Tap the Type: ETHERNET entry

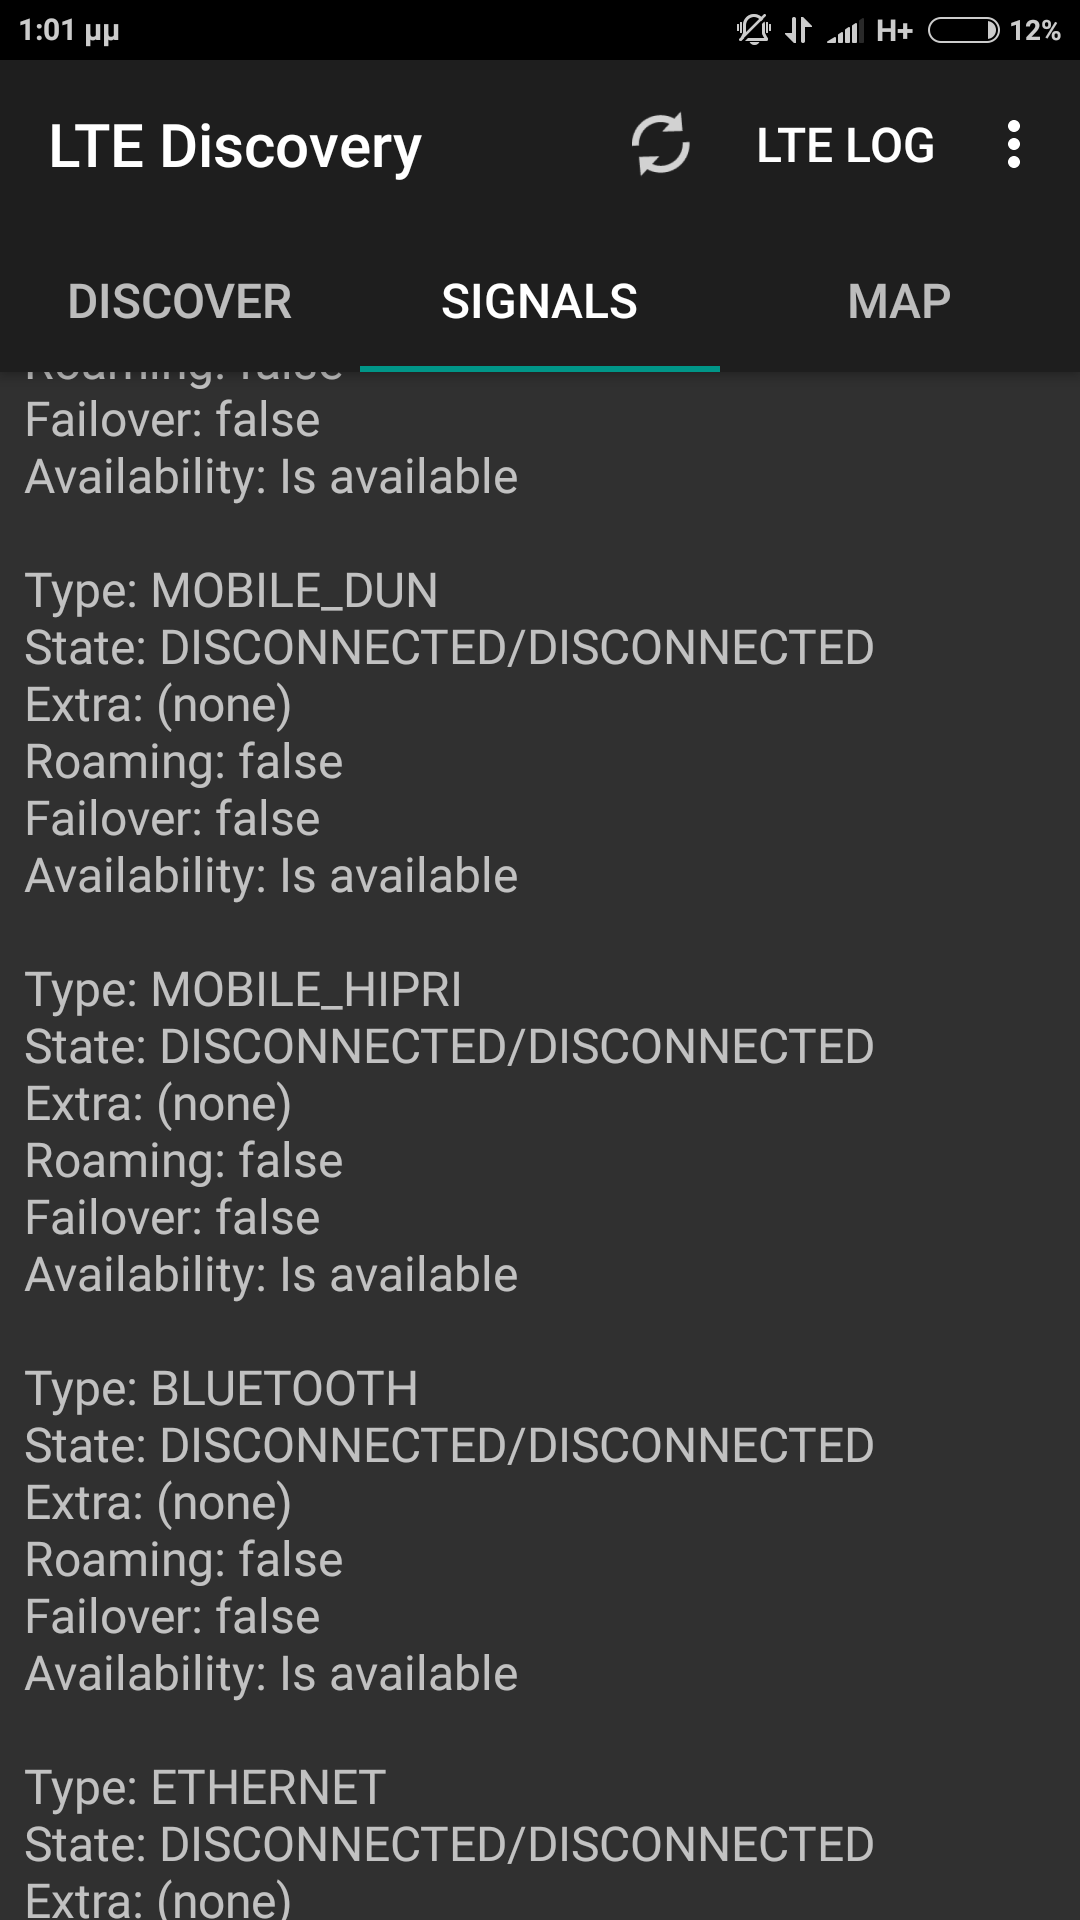pyautogui.click(x=205, y=1787)
